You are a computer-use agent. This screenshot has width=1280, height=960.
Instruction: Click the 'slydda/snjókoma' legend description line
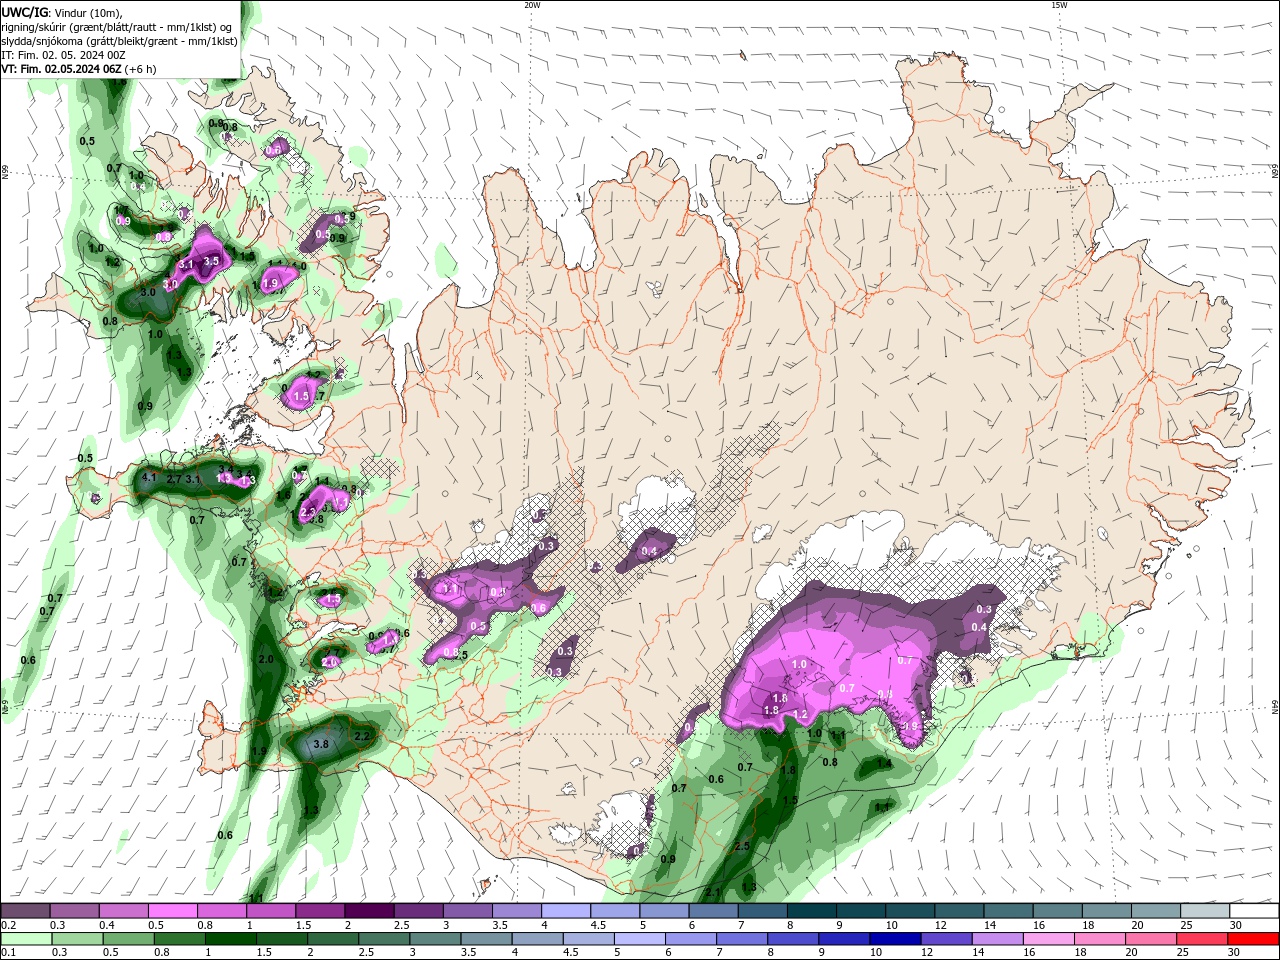pyautogui.click(x=120, y=41)
